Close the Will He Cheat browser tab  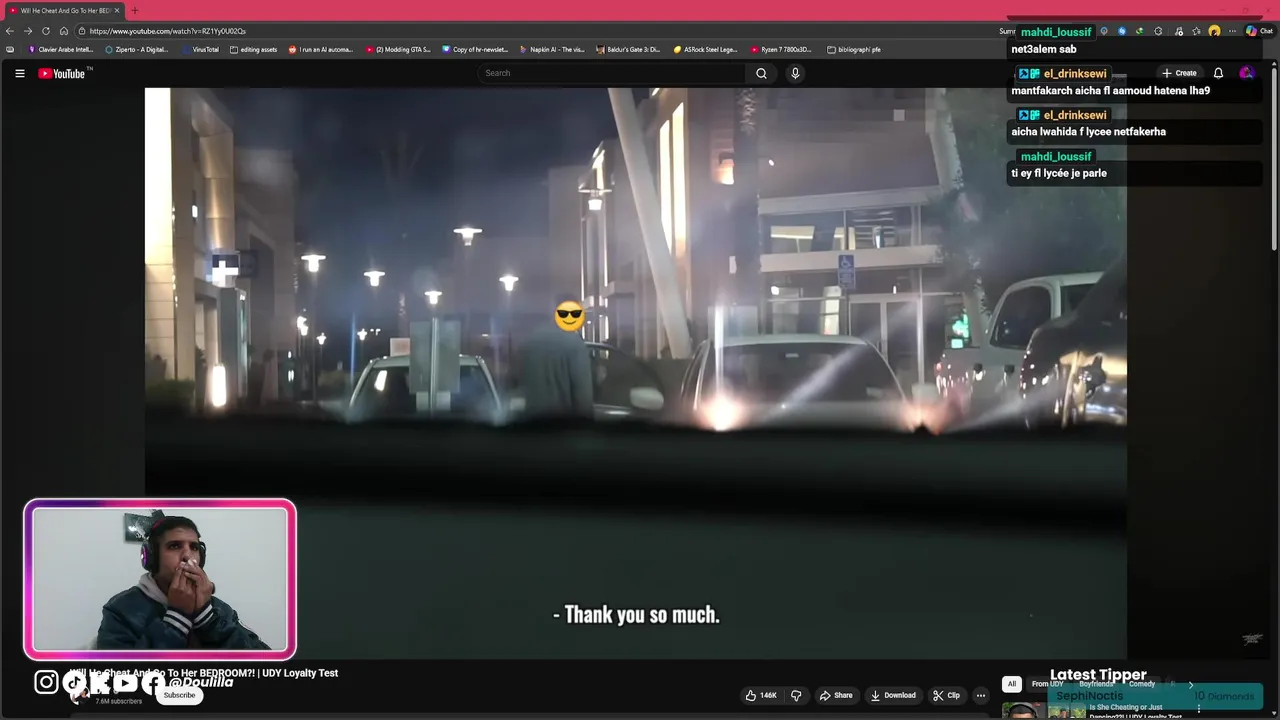pos(117,11)
